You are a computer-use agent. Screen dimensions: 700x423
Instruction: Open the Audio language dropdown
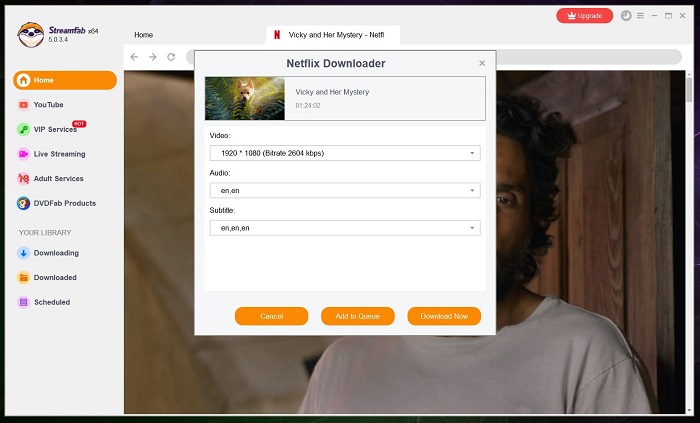click(345, 191)
